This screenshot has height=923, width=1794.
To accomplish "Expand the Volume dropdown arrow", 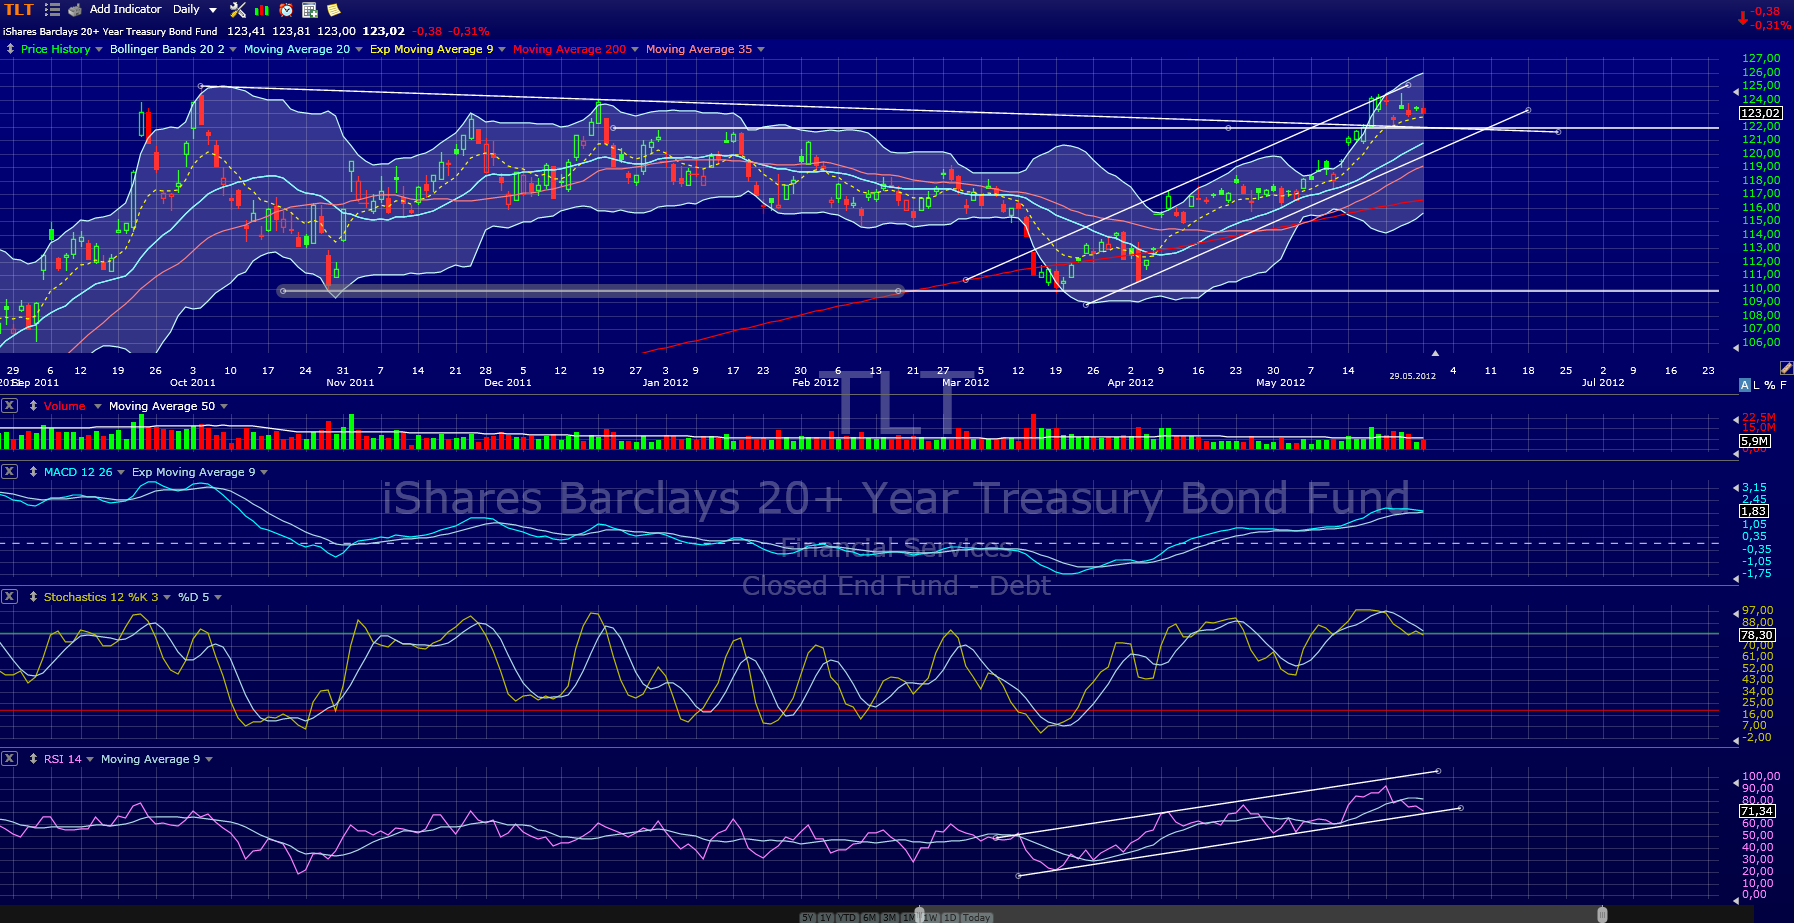I will 98,406.
